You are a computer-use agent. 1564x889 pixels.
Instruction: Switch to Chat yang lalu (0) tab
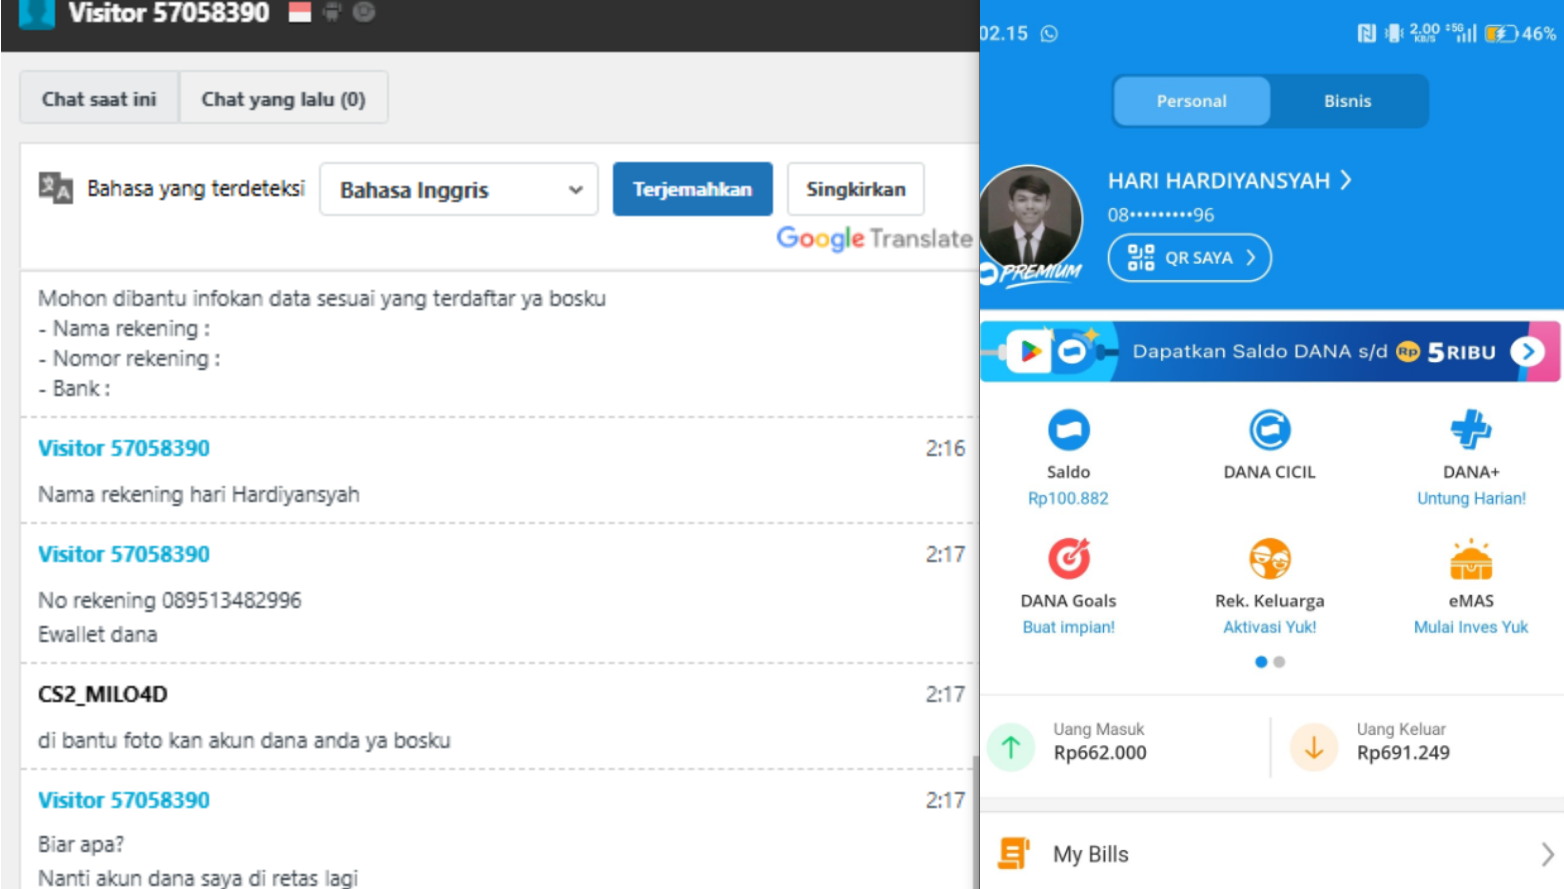point(283,98)
